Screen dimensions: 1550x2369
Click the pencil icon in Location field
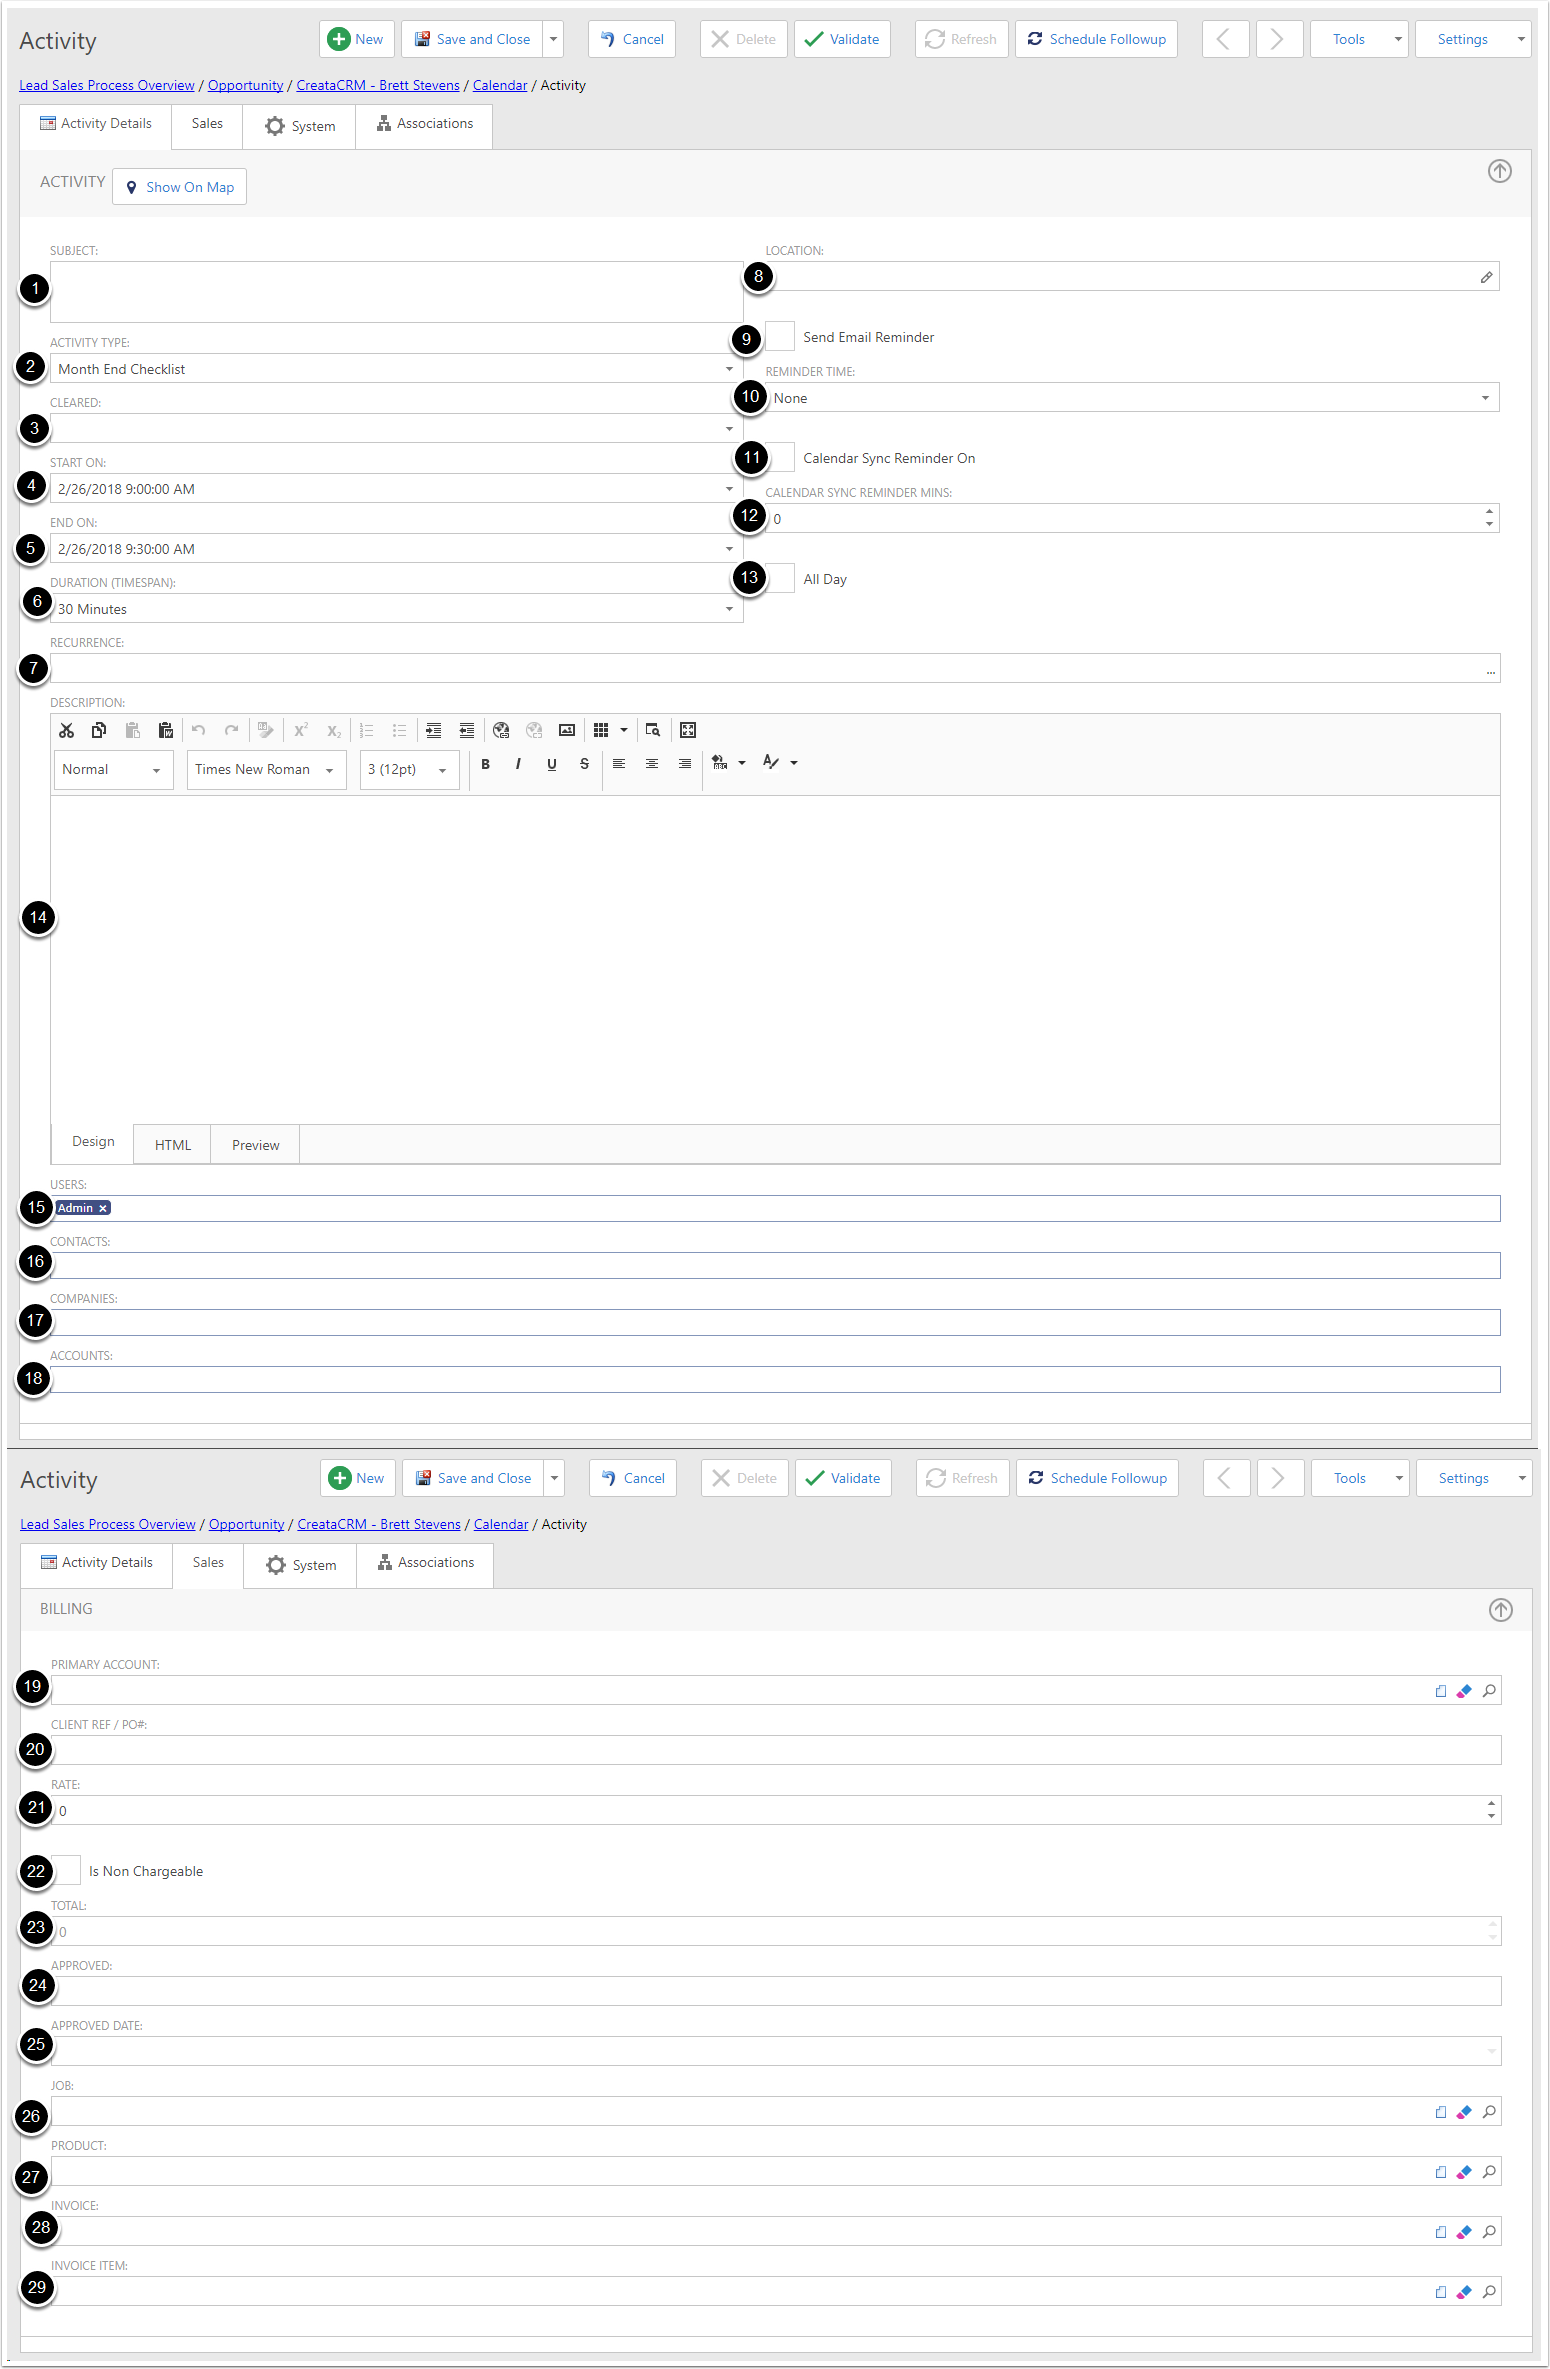pyautogui.click(x=1486, y=277)
